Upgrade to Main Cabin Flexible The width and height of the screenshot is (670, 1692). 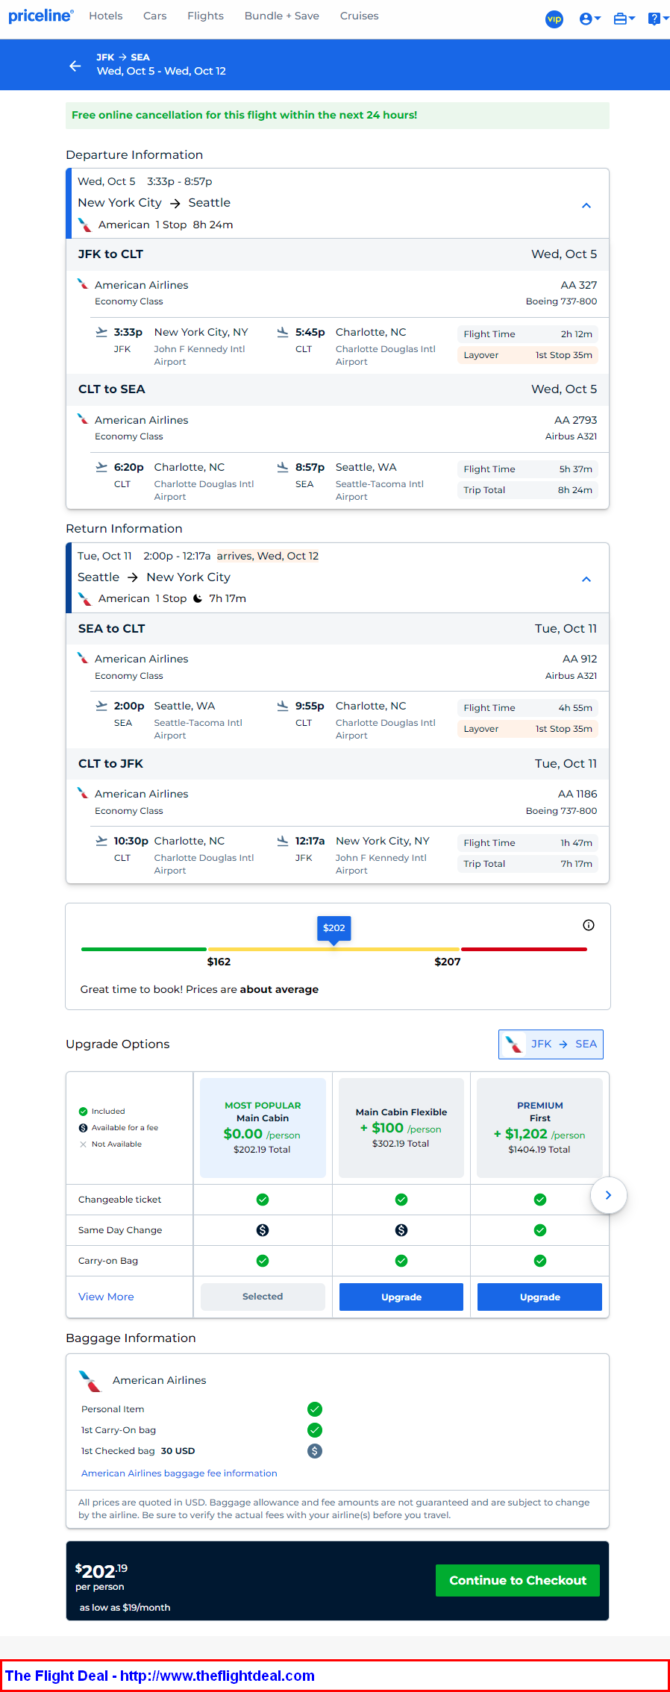[x=401, y=1297]
